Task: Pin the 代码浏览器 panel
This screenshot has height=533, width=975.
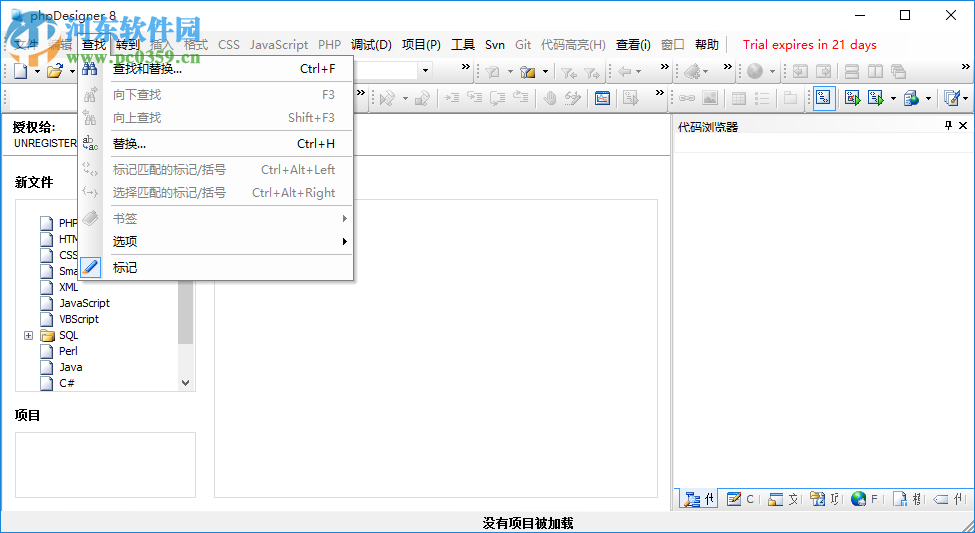Action: click(x=948, y=126)
